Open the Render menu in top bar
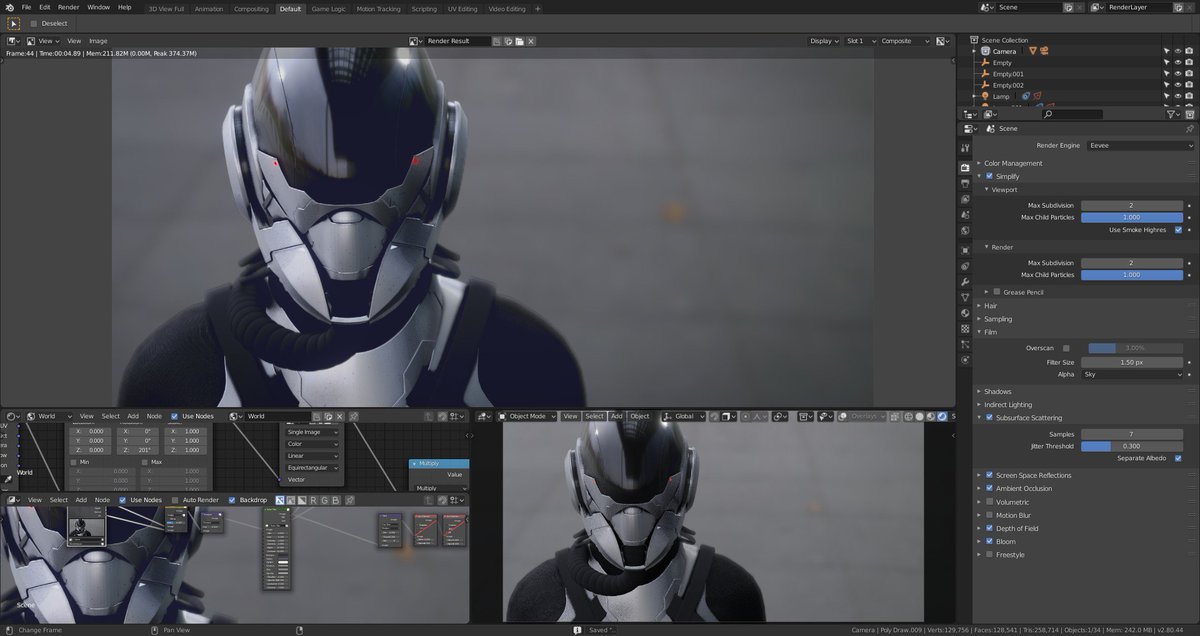This screenshot has width=1200, height=636. 68,7
